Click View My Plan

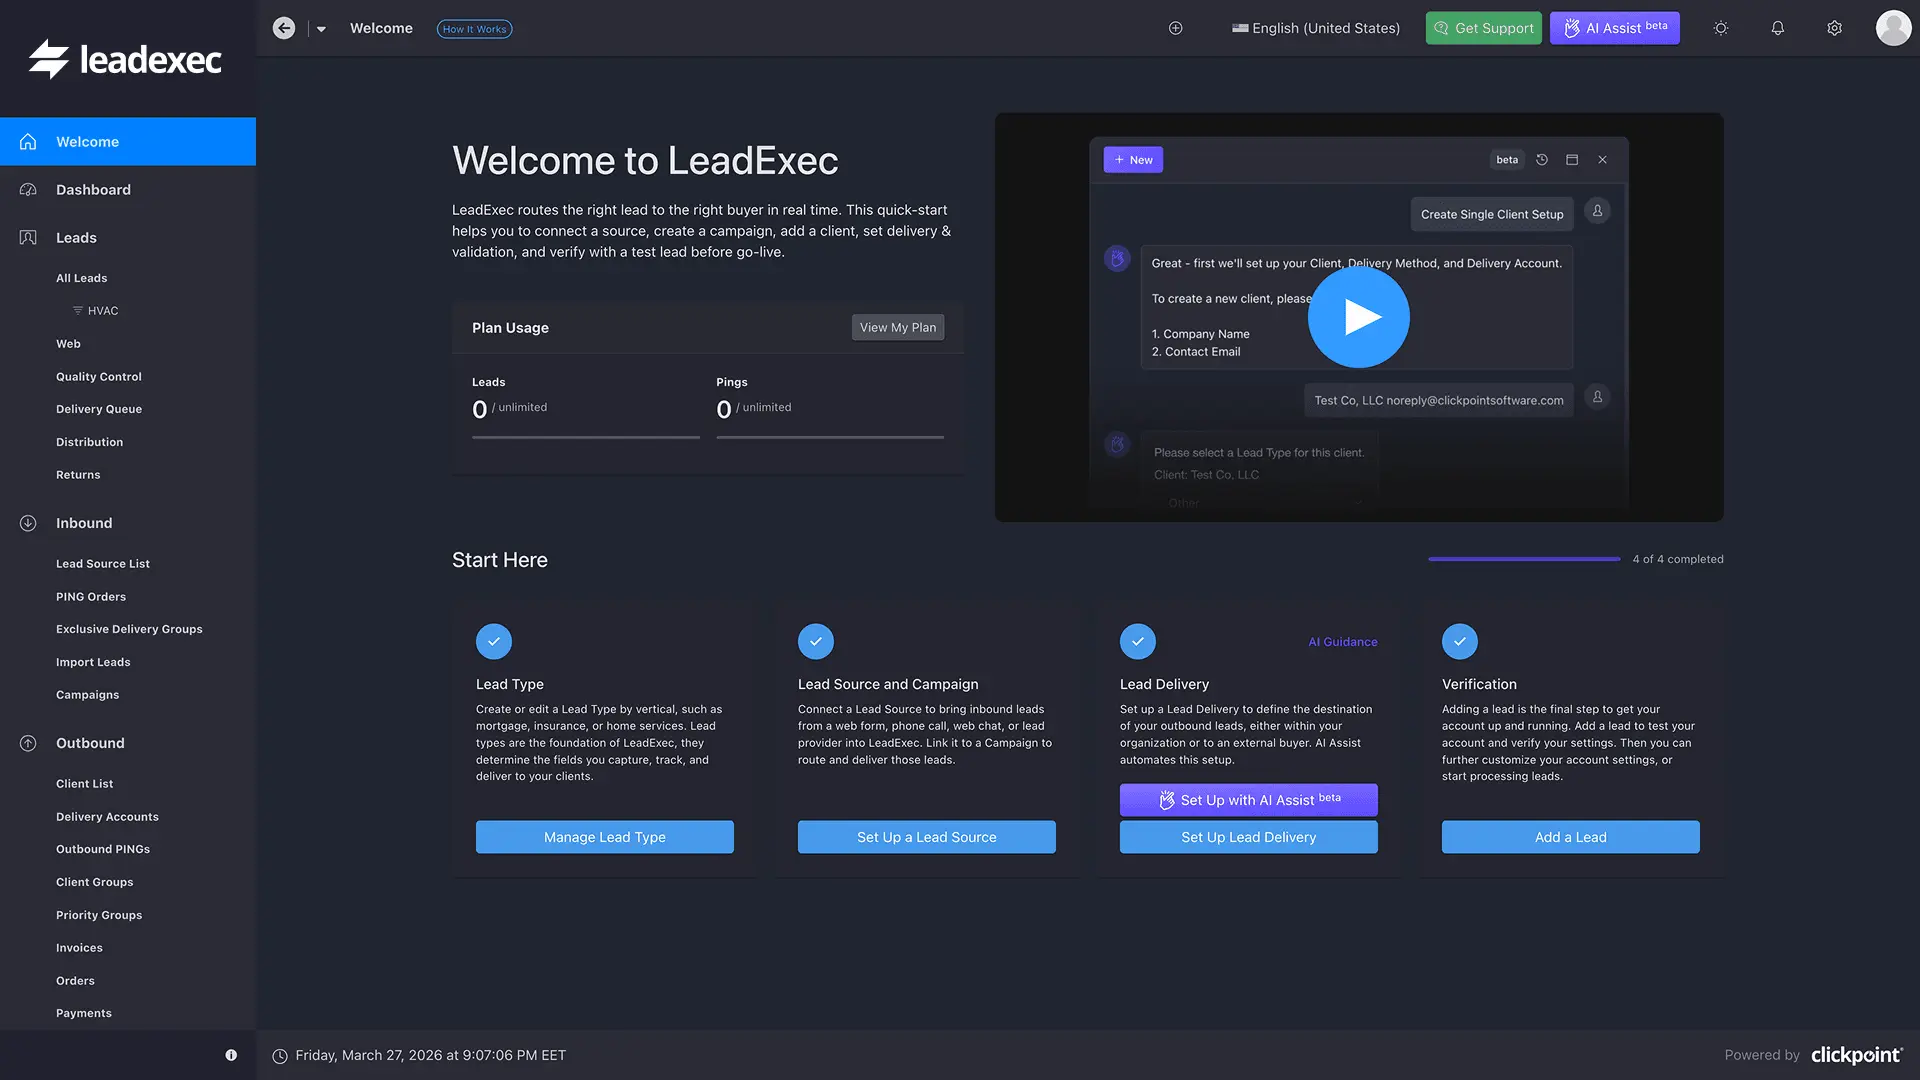point(898,327)
